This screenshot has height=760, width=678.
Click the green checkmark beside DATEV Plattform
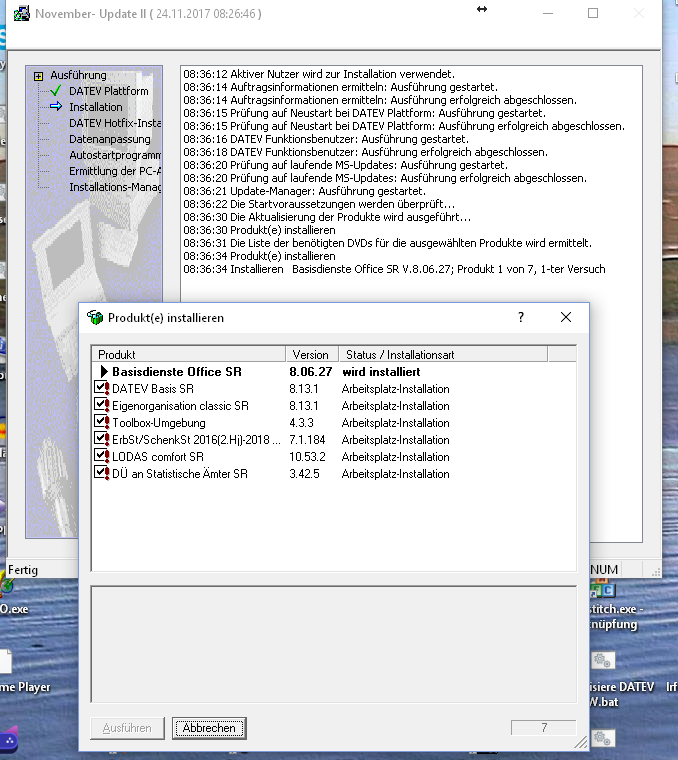click(x=56, y=91)
